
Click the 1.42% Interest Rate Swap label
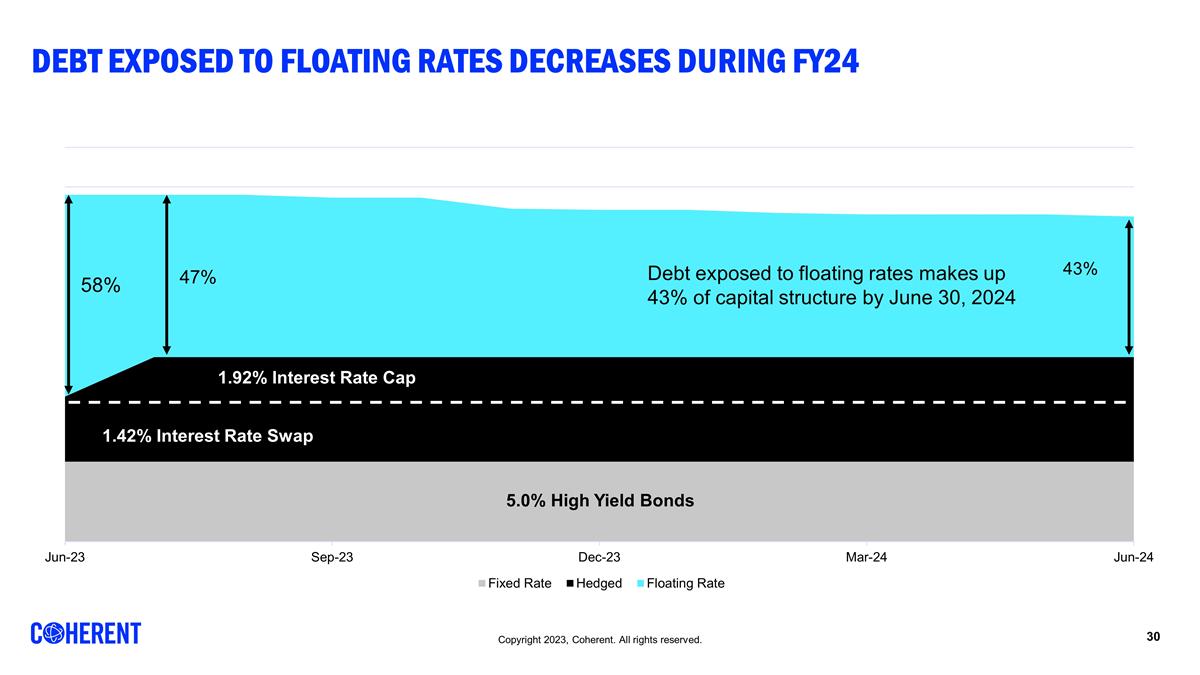(x=208, y=437)
